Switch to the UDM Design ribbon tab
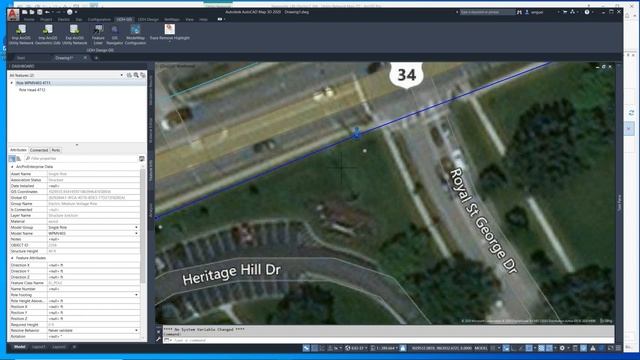The image size is (640, 360). pyautogui.click(x=148, y=20)
